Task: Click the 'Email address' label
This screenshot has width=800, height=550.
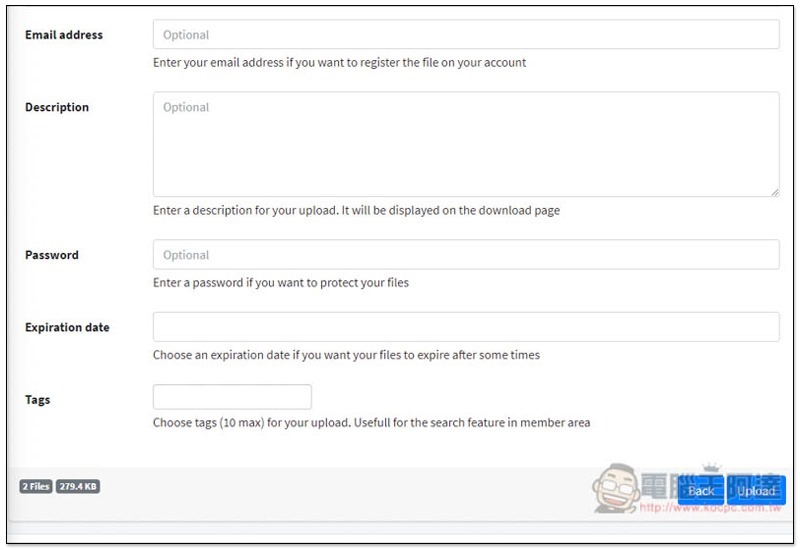Action: click(x=64, y=35)
